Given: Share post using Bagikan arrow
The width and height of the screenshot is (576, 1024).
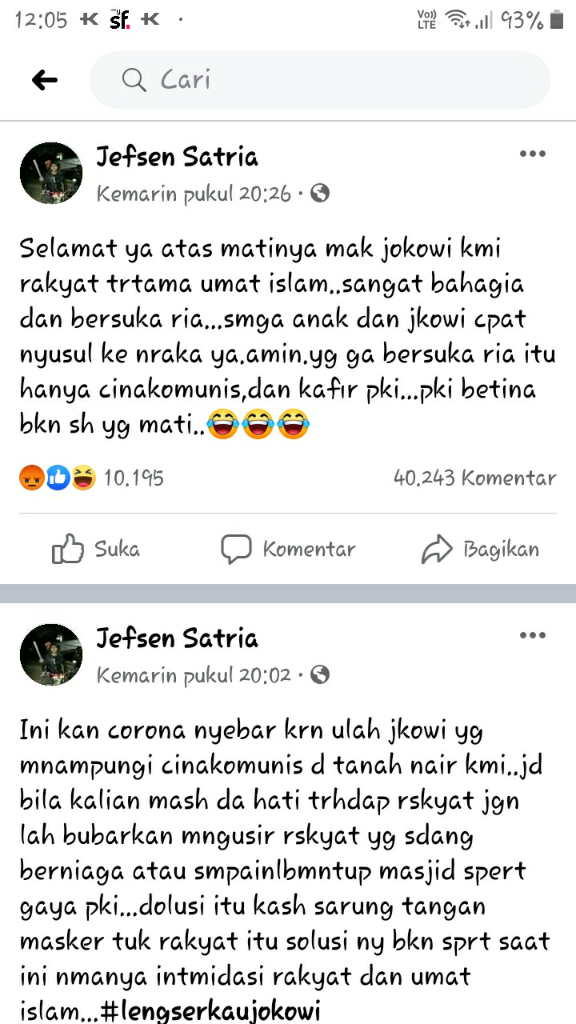Looking at the screenshot, I should click(x=480, y=549).
